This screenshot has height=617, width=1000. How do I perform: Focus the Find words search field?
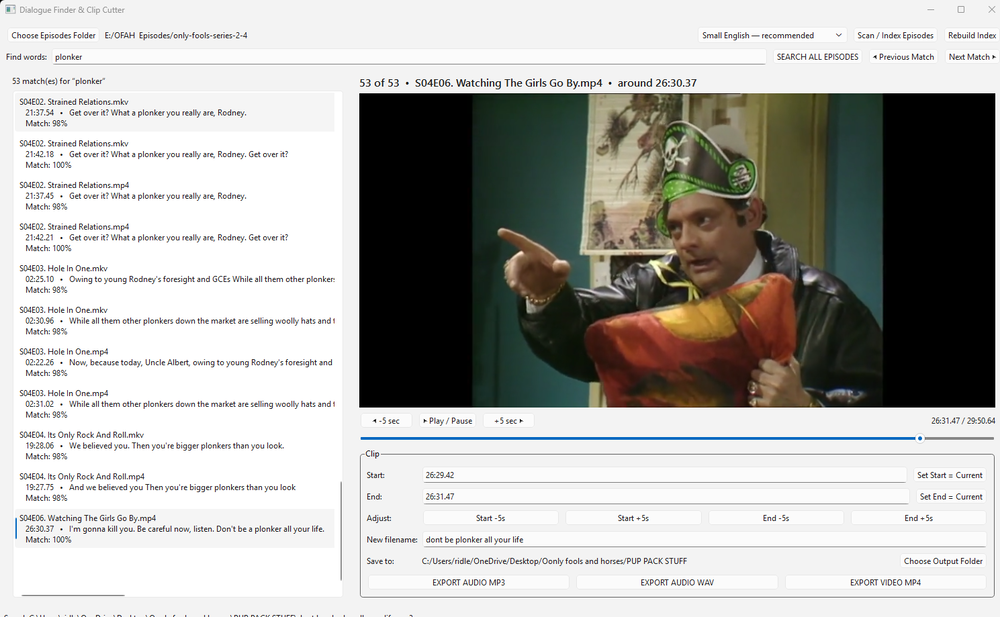coord(409,57)
